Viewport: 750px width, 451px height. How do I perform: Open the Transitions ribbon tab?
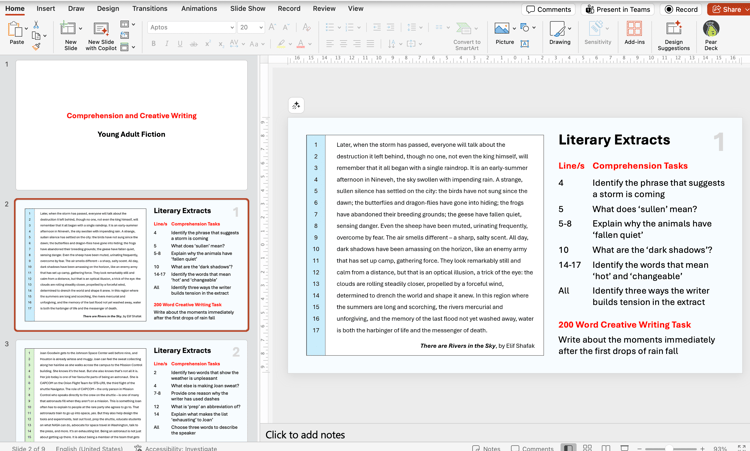click(149, 8)
